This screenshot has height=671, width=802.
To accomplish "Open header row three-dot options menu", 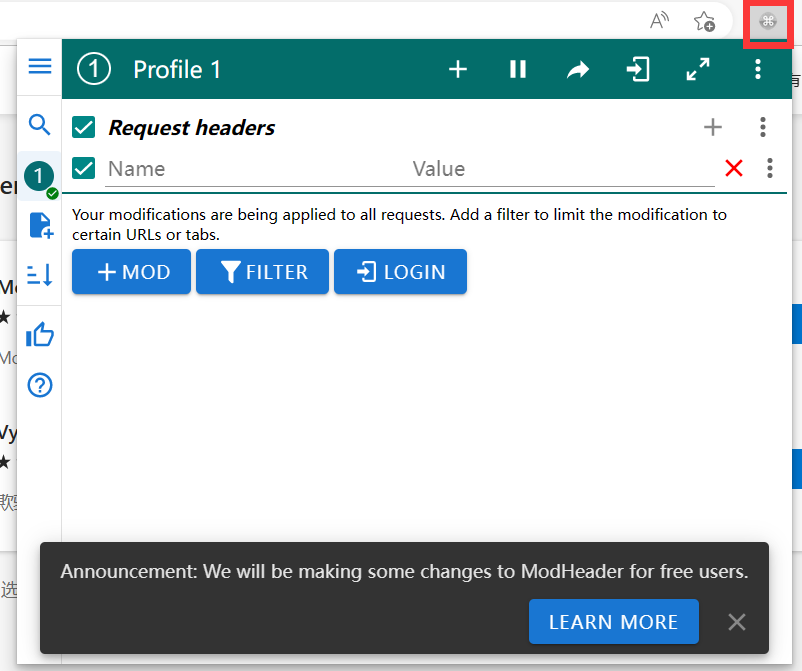I will 769,168.
